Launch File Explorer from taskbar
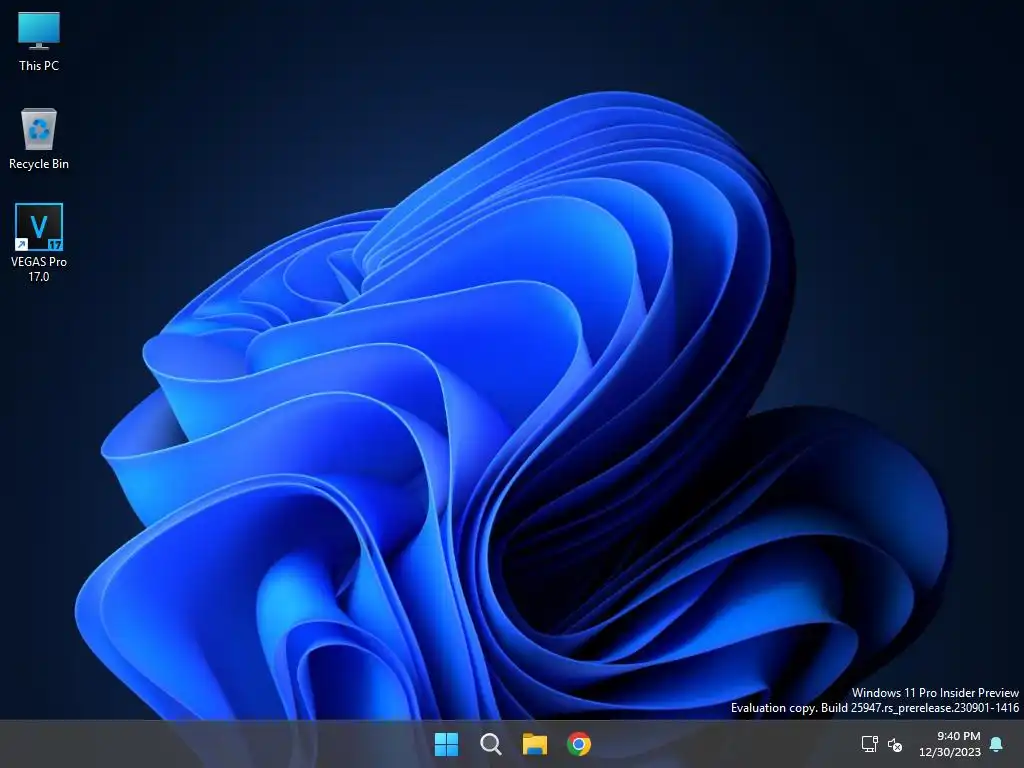Viewport: 1024px width, 768px height. (534, 744)
